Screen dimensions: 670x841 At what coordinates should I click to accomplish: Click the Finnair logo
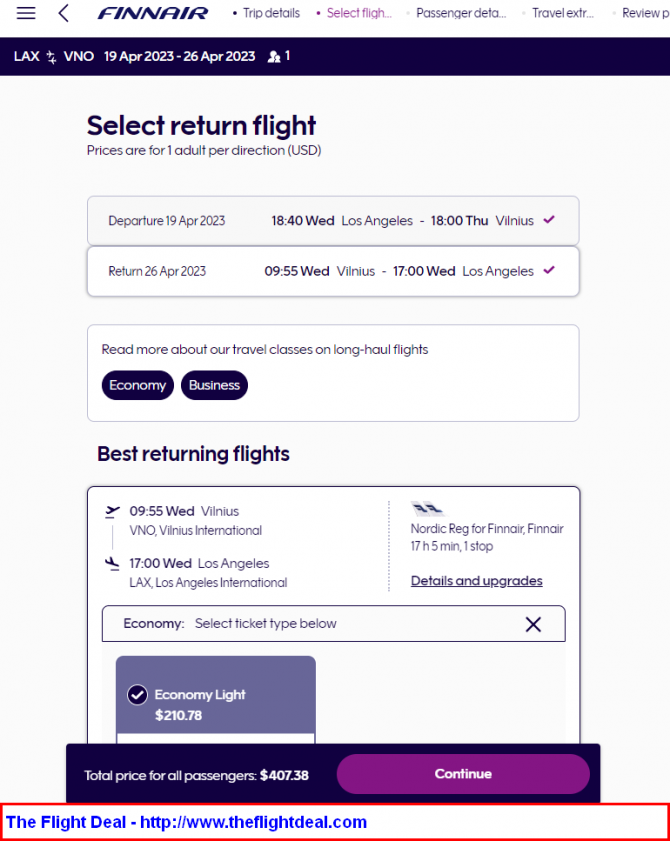152,13
